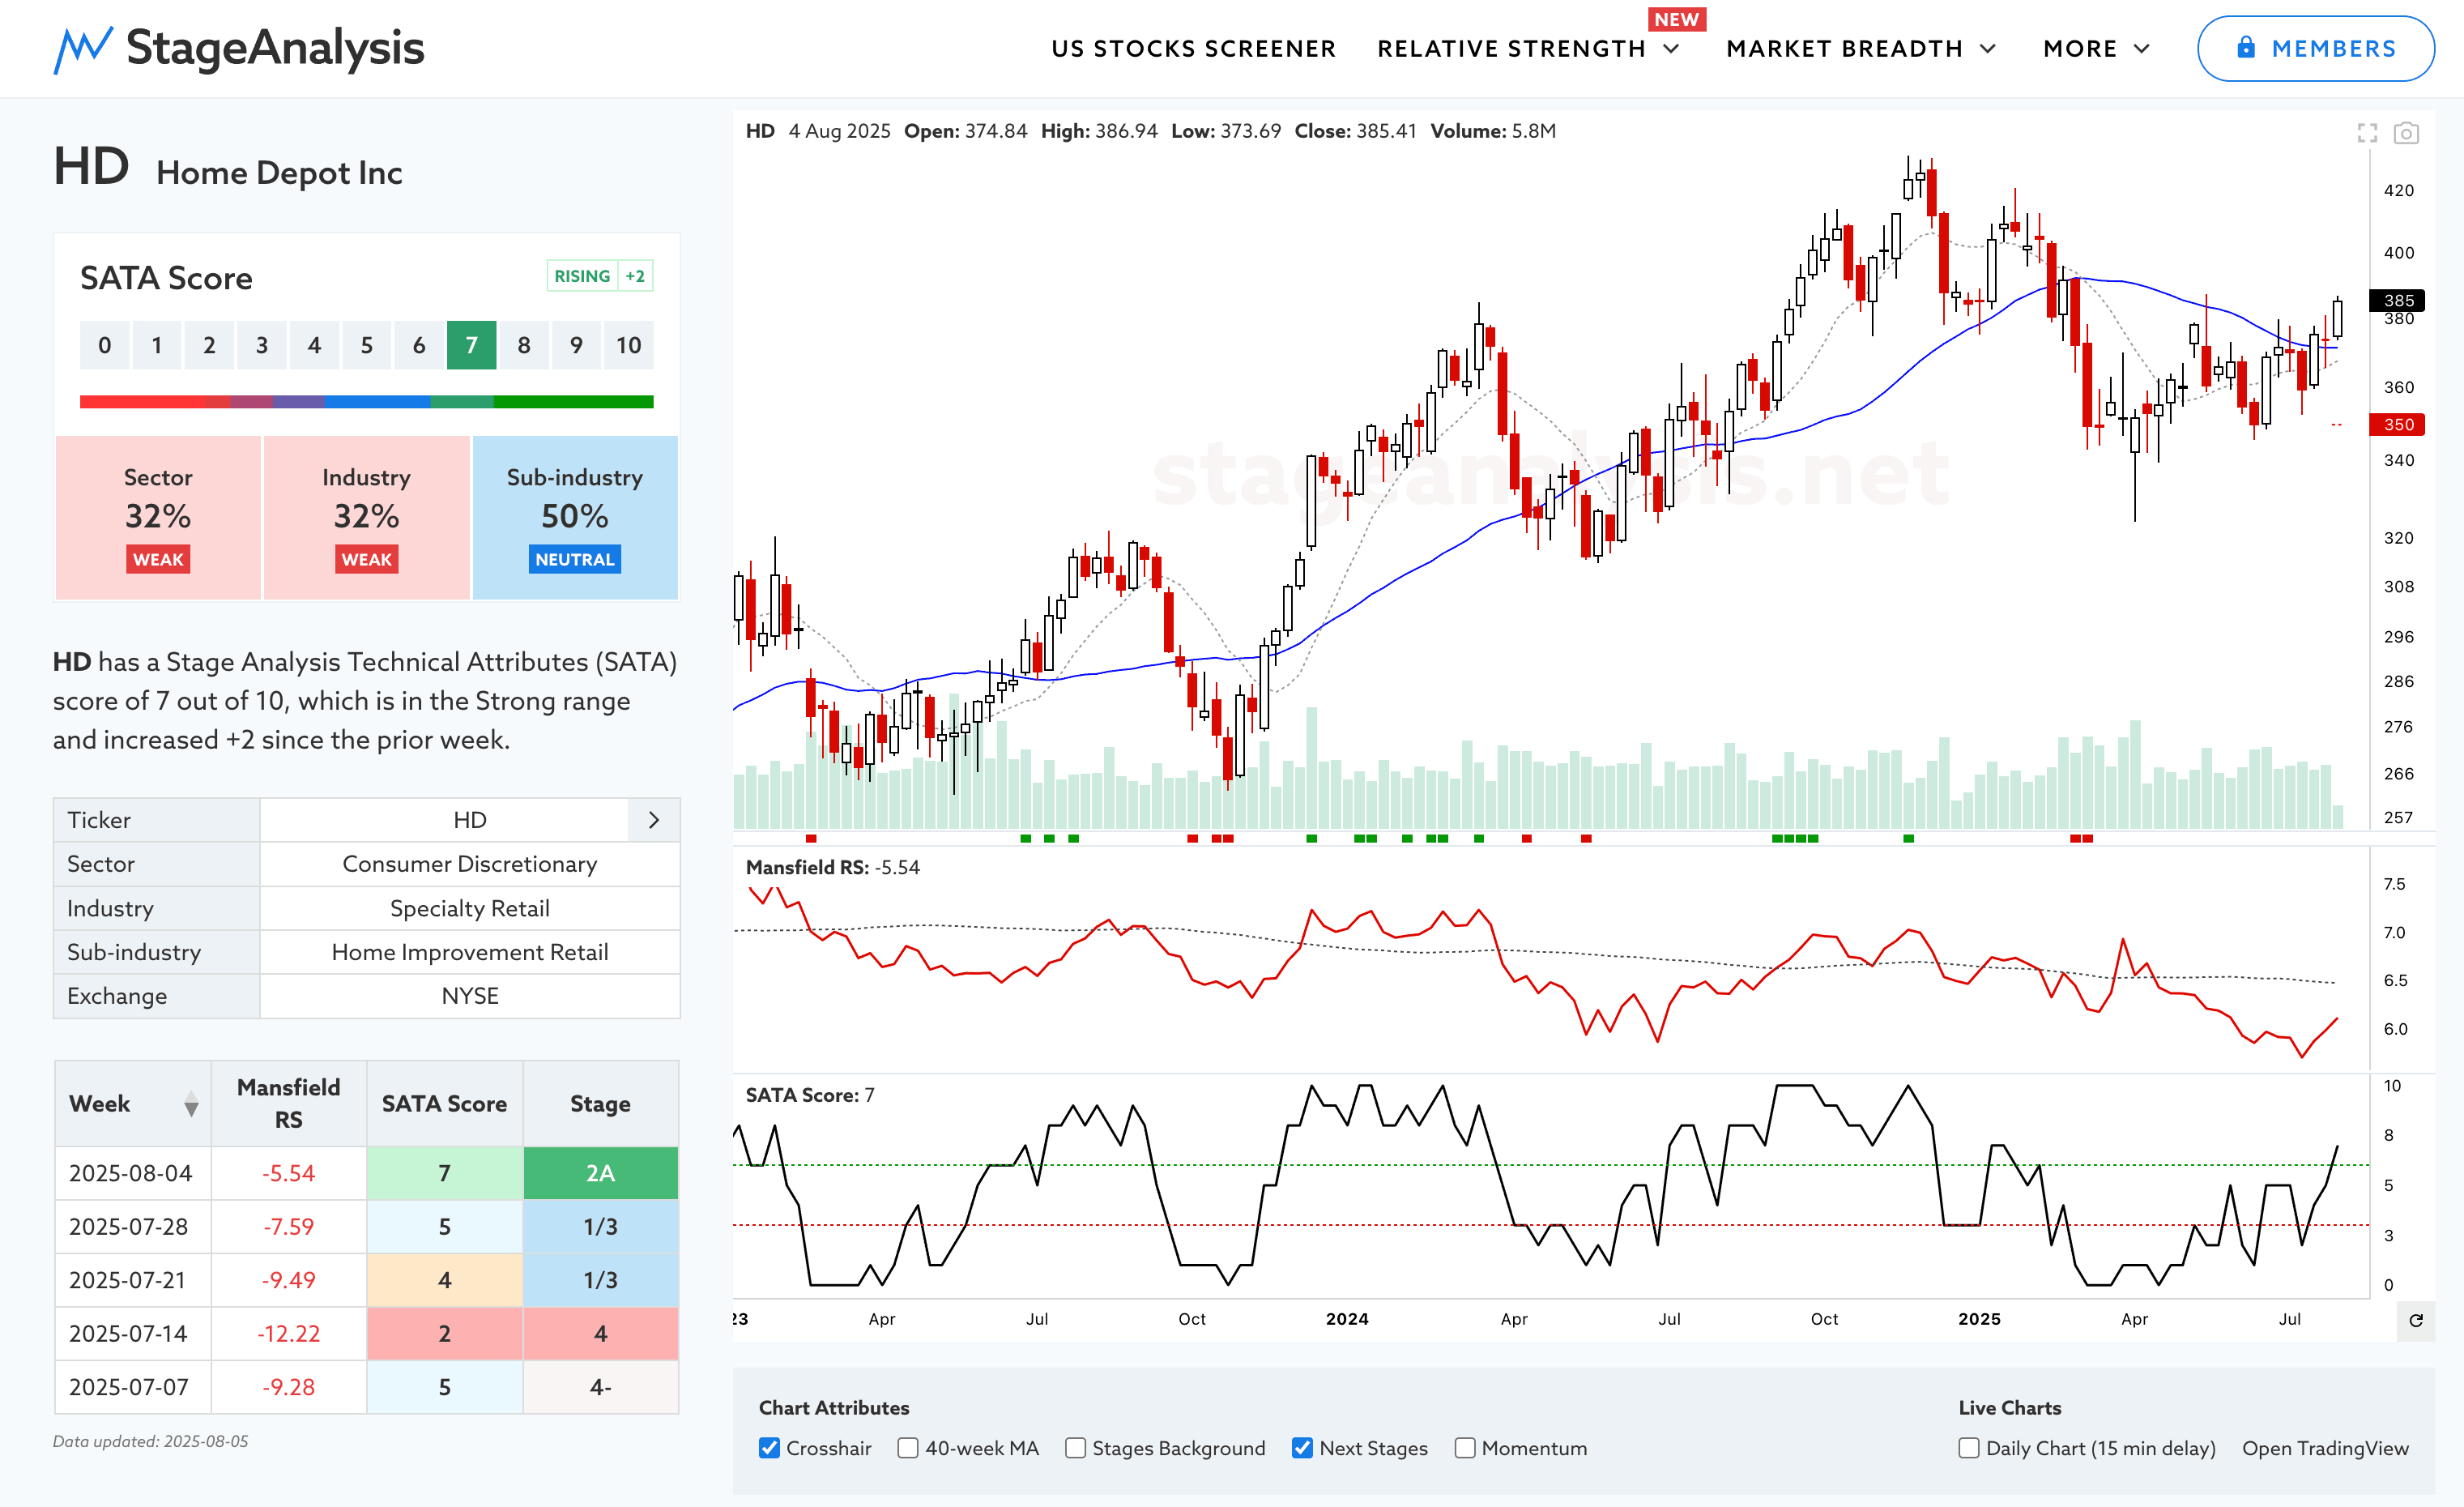Click score 0 box in SATA scale
The width and height of the screenshot is (2464, 1507).
105,345
